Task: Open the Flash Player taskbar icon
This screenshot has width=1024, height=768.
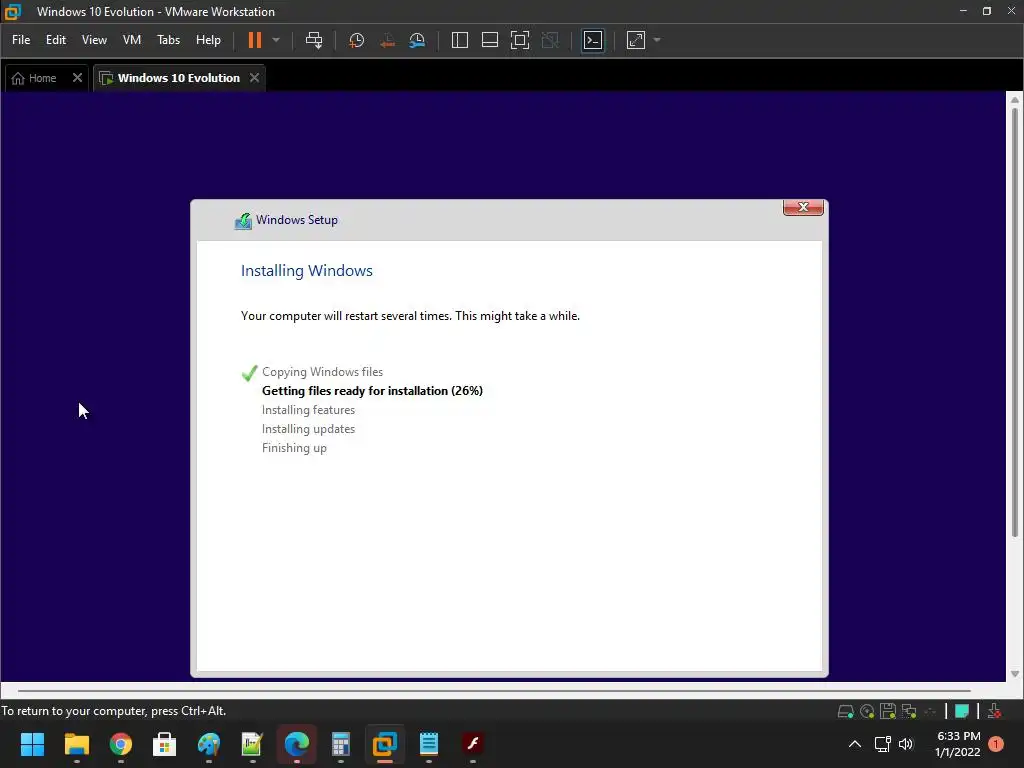Action: click(473, 744)
